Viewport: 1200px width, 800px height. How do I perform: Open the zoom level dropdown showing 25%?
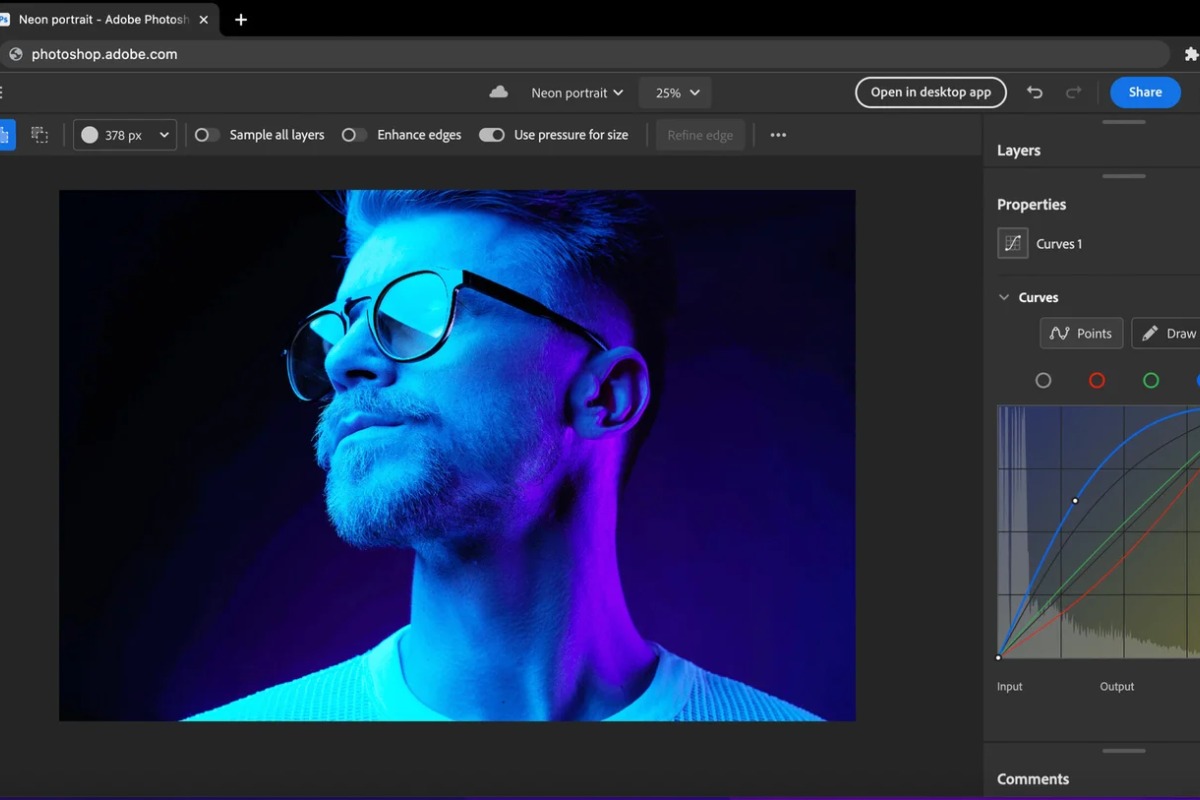675,92
